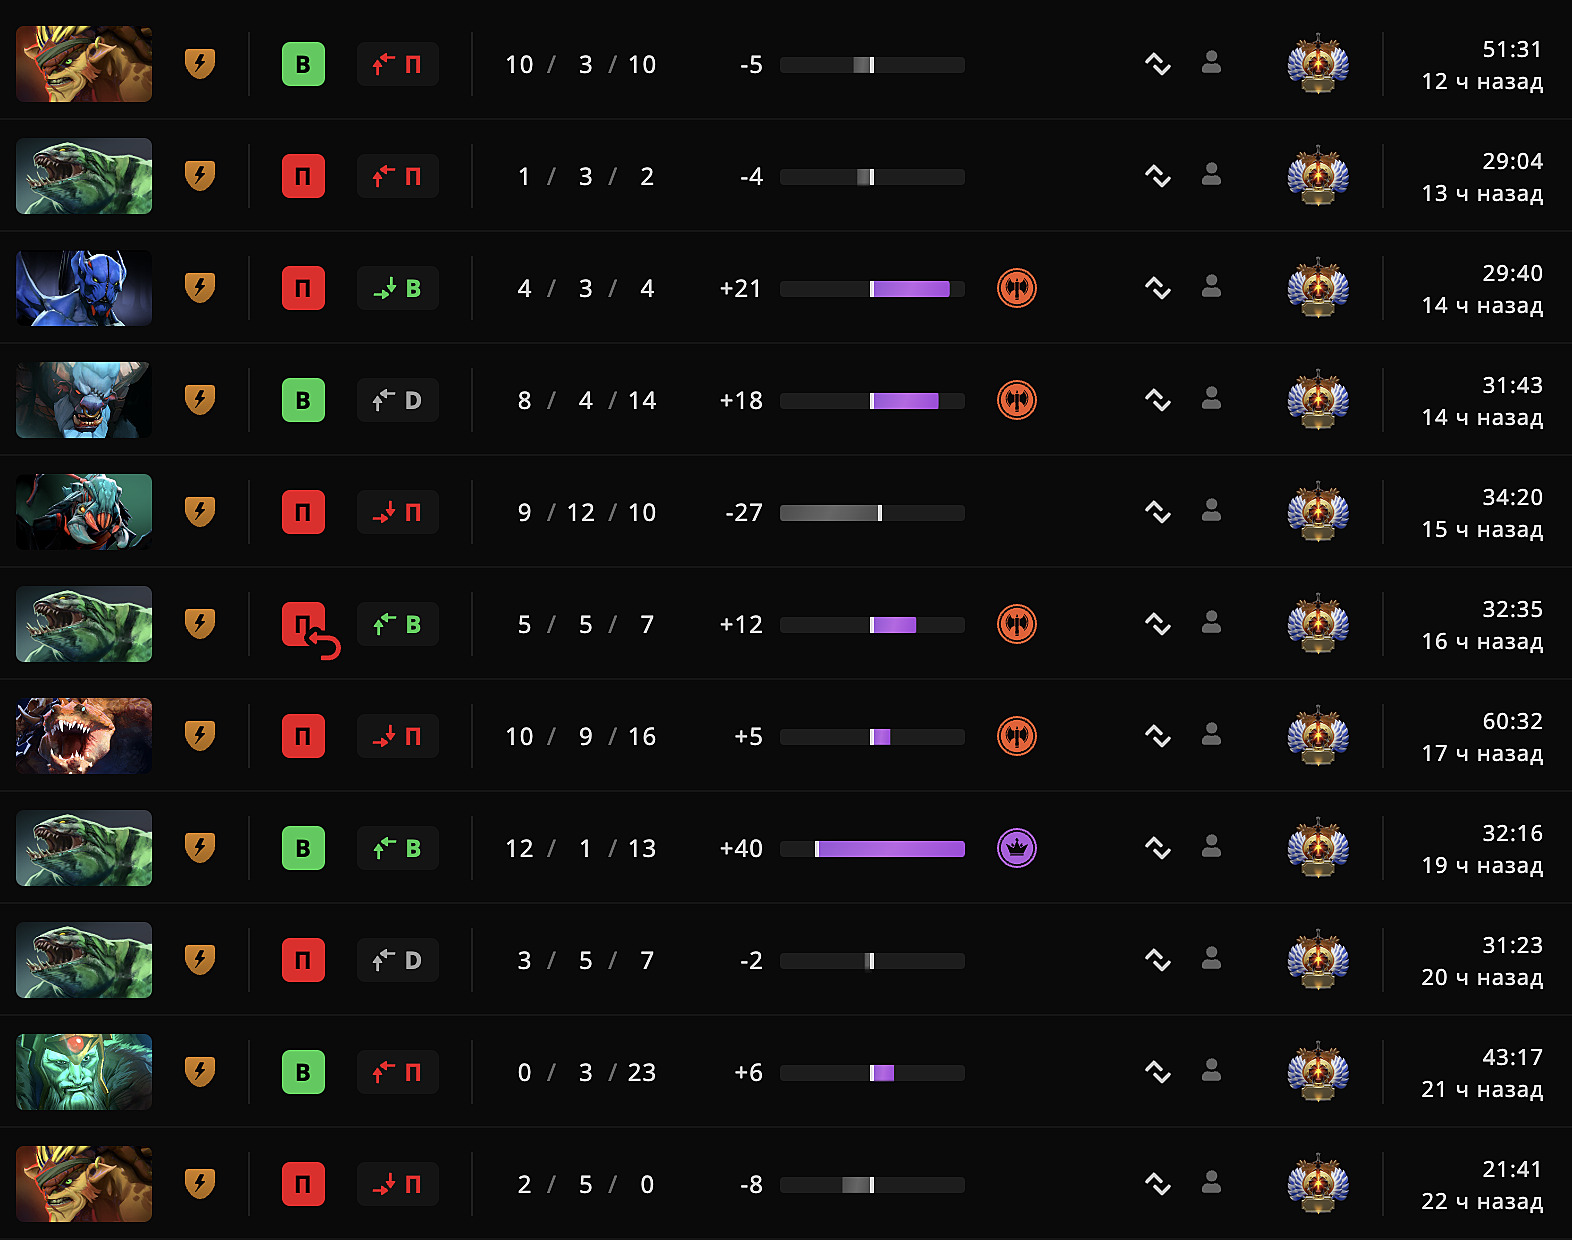The image size is (1572, 1240).
Task: Click the '12 ч назад' match time
Action: pos(1482,82)
